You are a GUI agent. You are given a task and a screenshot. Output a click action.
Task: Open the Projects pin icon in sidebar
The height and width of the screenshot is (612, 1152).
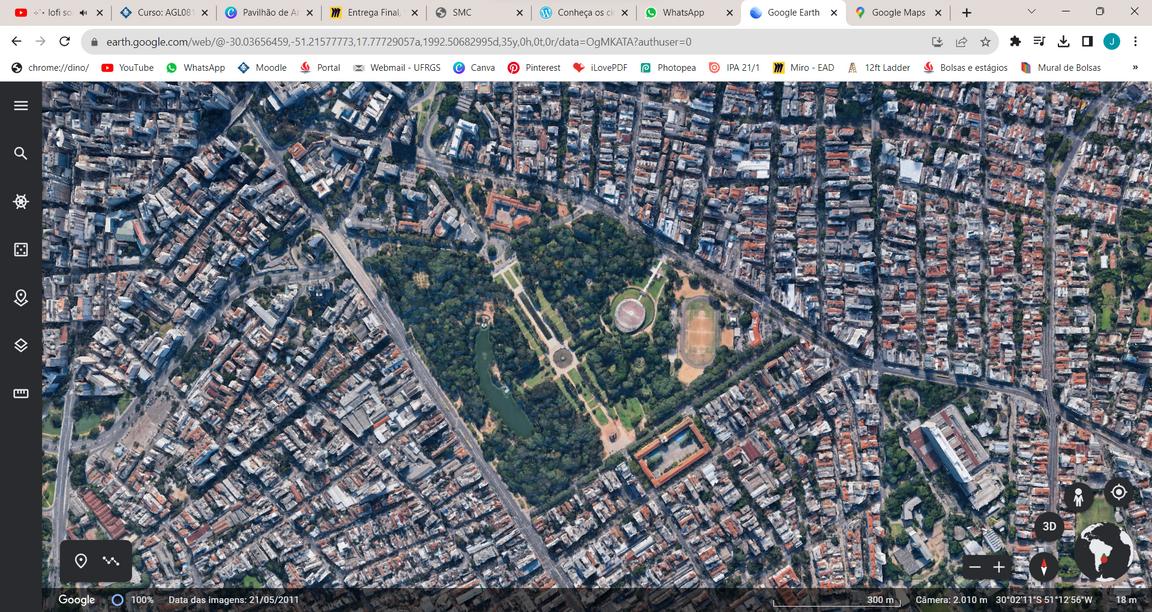click(21, 298)
